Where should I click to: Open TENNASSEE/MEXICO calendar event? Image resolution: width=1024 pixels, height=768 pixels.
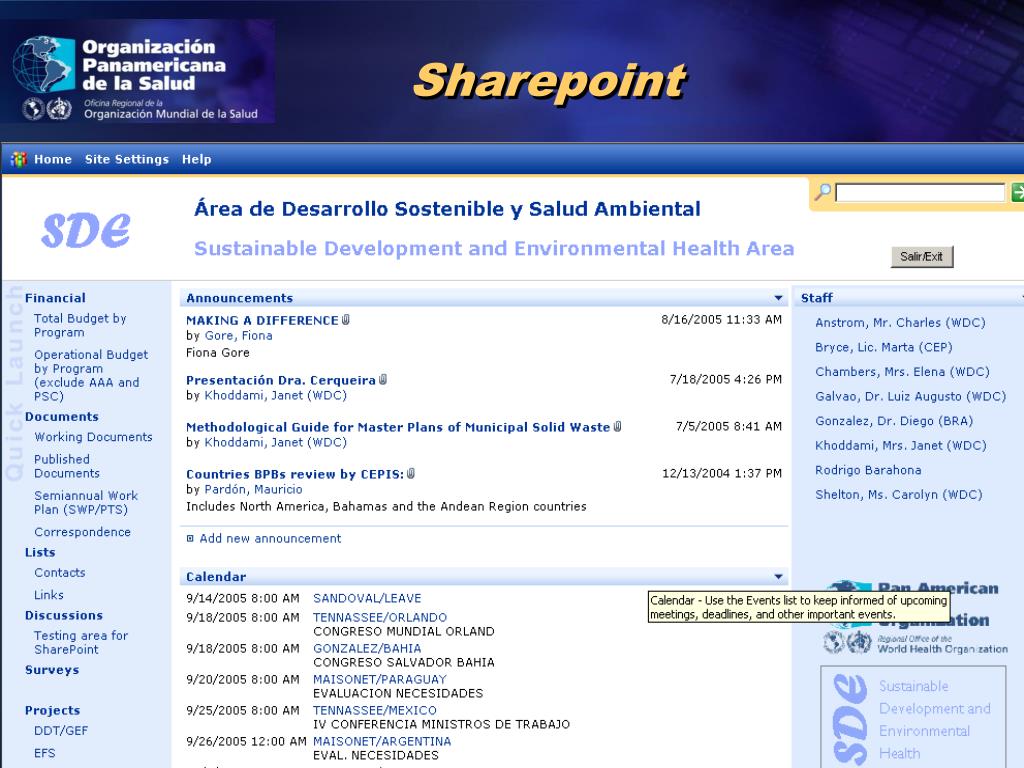coord(375,711)
